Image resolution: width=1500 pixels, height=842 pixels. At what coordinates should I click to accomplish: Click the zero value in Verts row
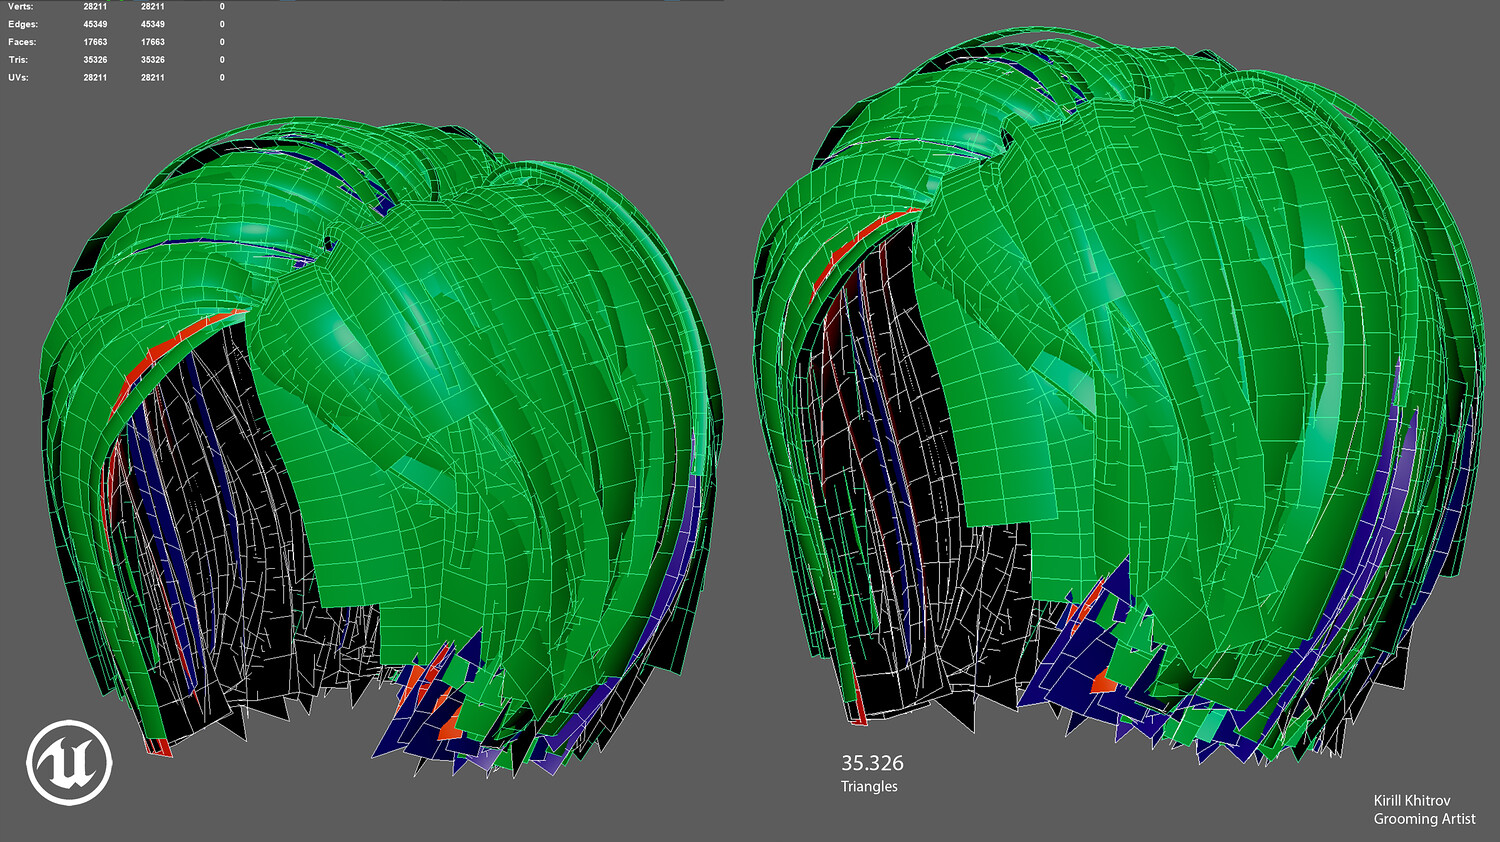[x=222, y=7]
